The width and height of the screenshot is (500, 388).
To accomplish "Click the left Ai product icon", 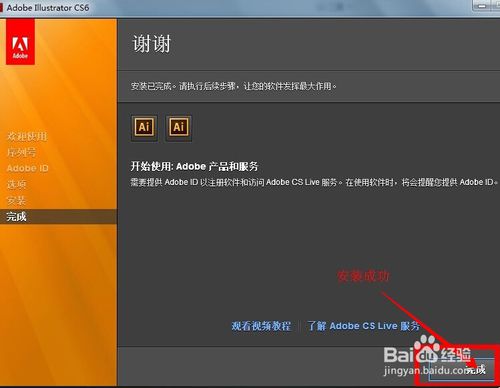I will pyautogui.click(x=144, y=127).
